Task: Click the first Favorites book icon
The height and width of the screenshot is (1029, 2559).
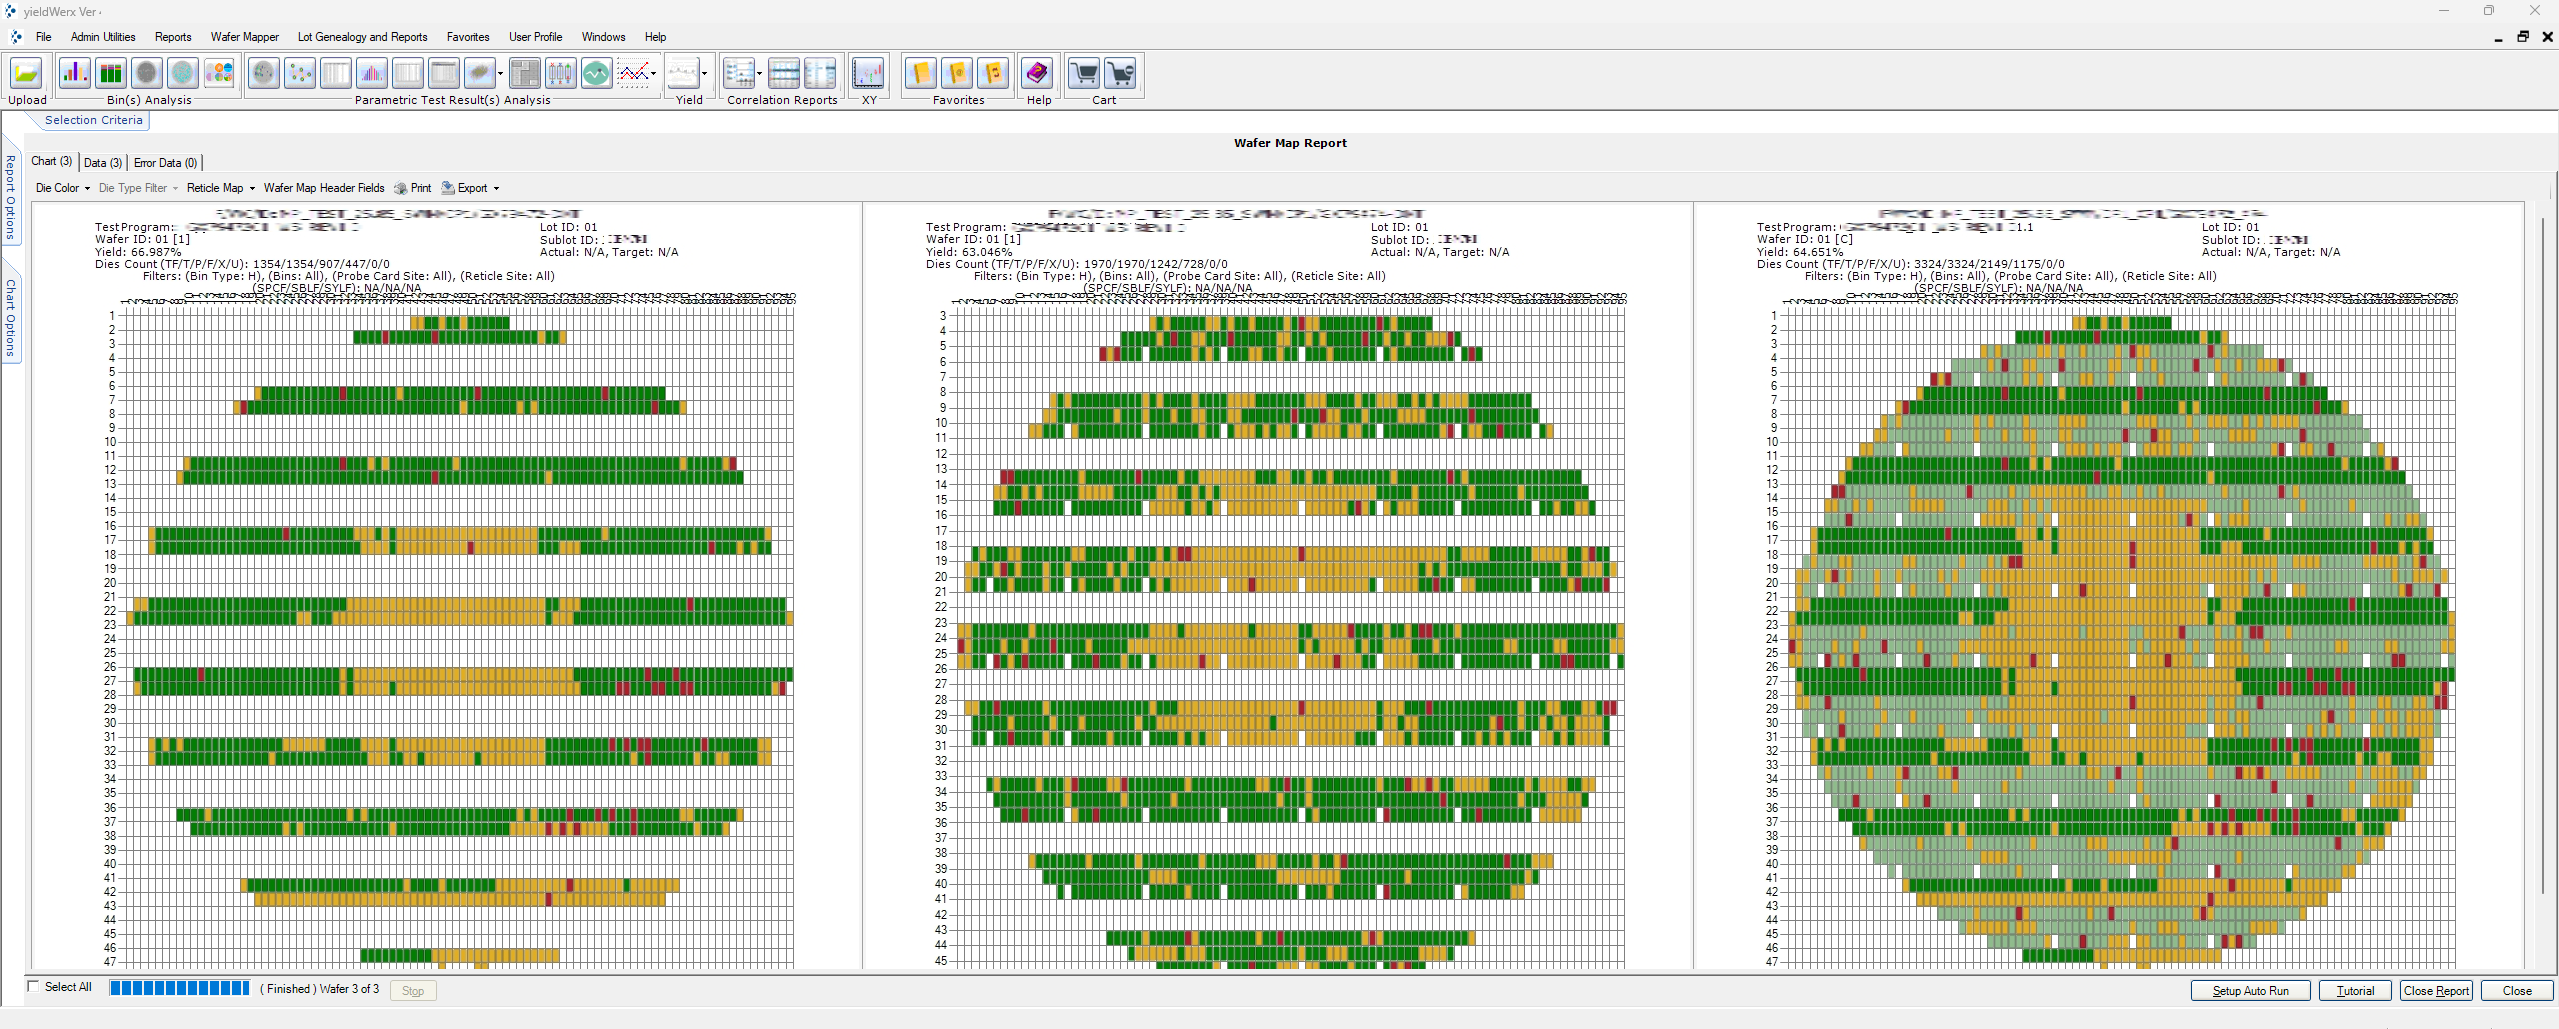Action: pos(921,73)
